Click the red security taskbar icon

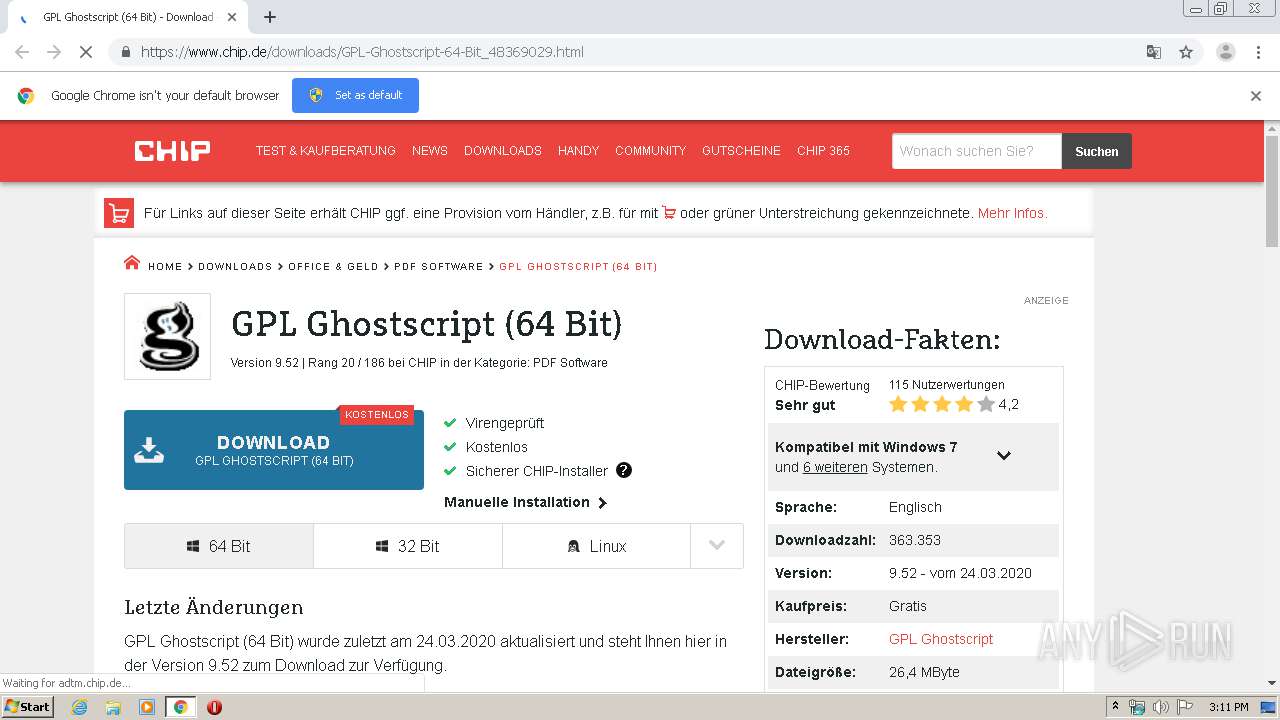pyautogui.click(x=214, y=707)
